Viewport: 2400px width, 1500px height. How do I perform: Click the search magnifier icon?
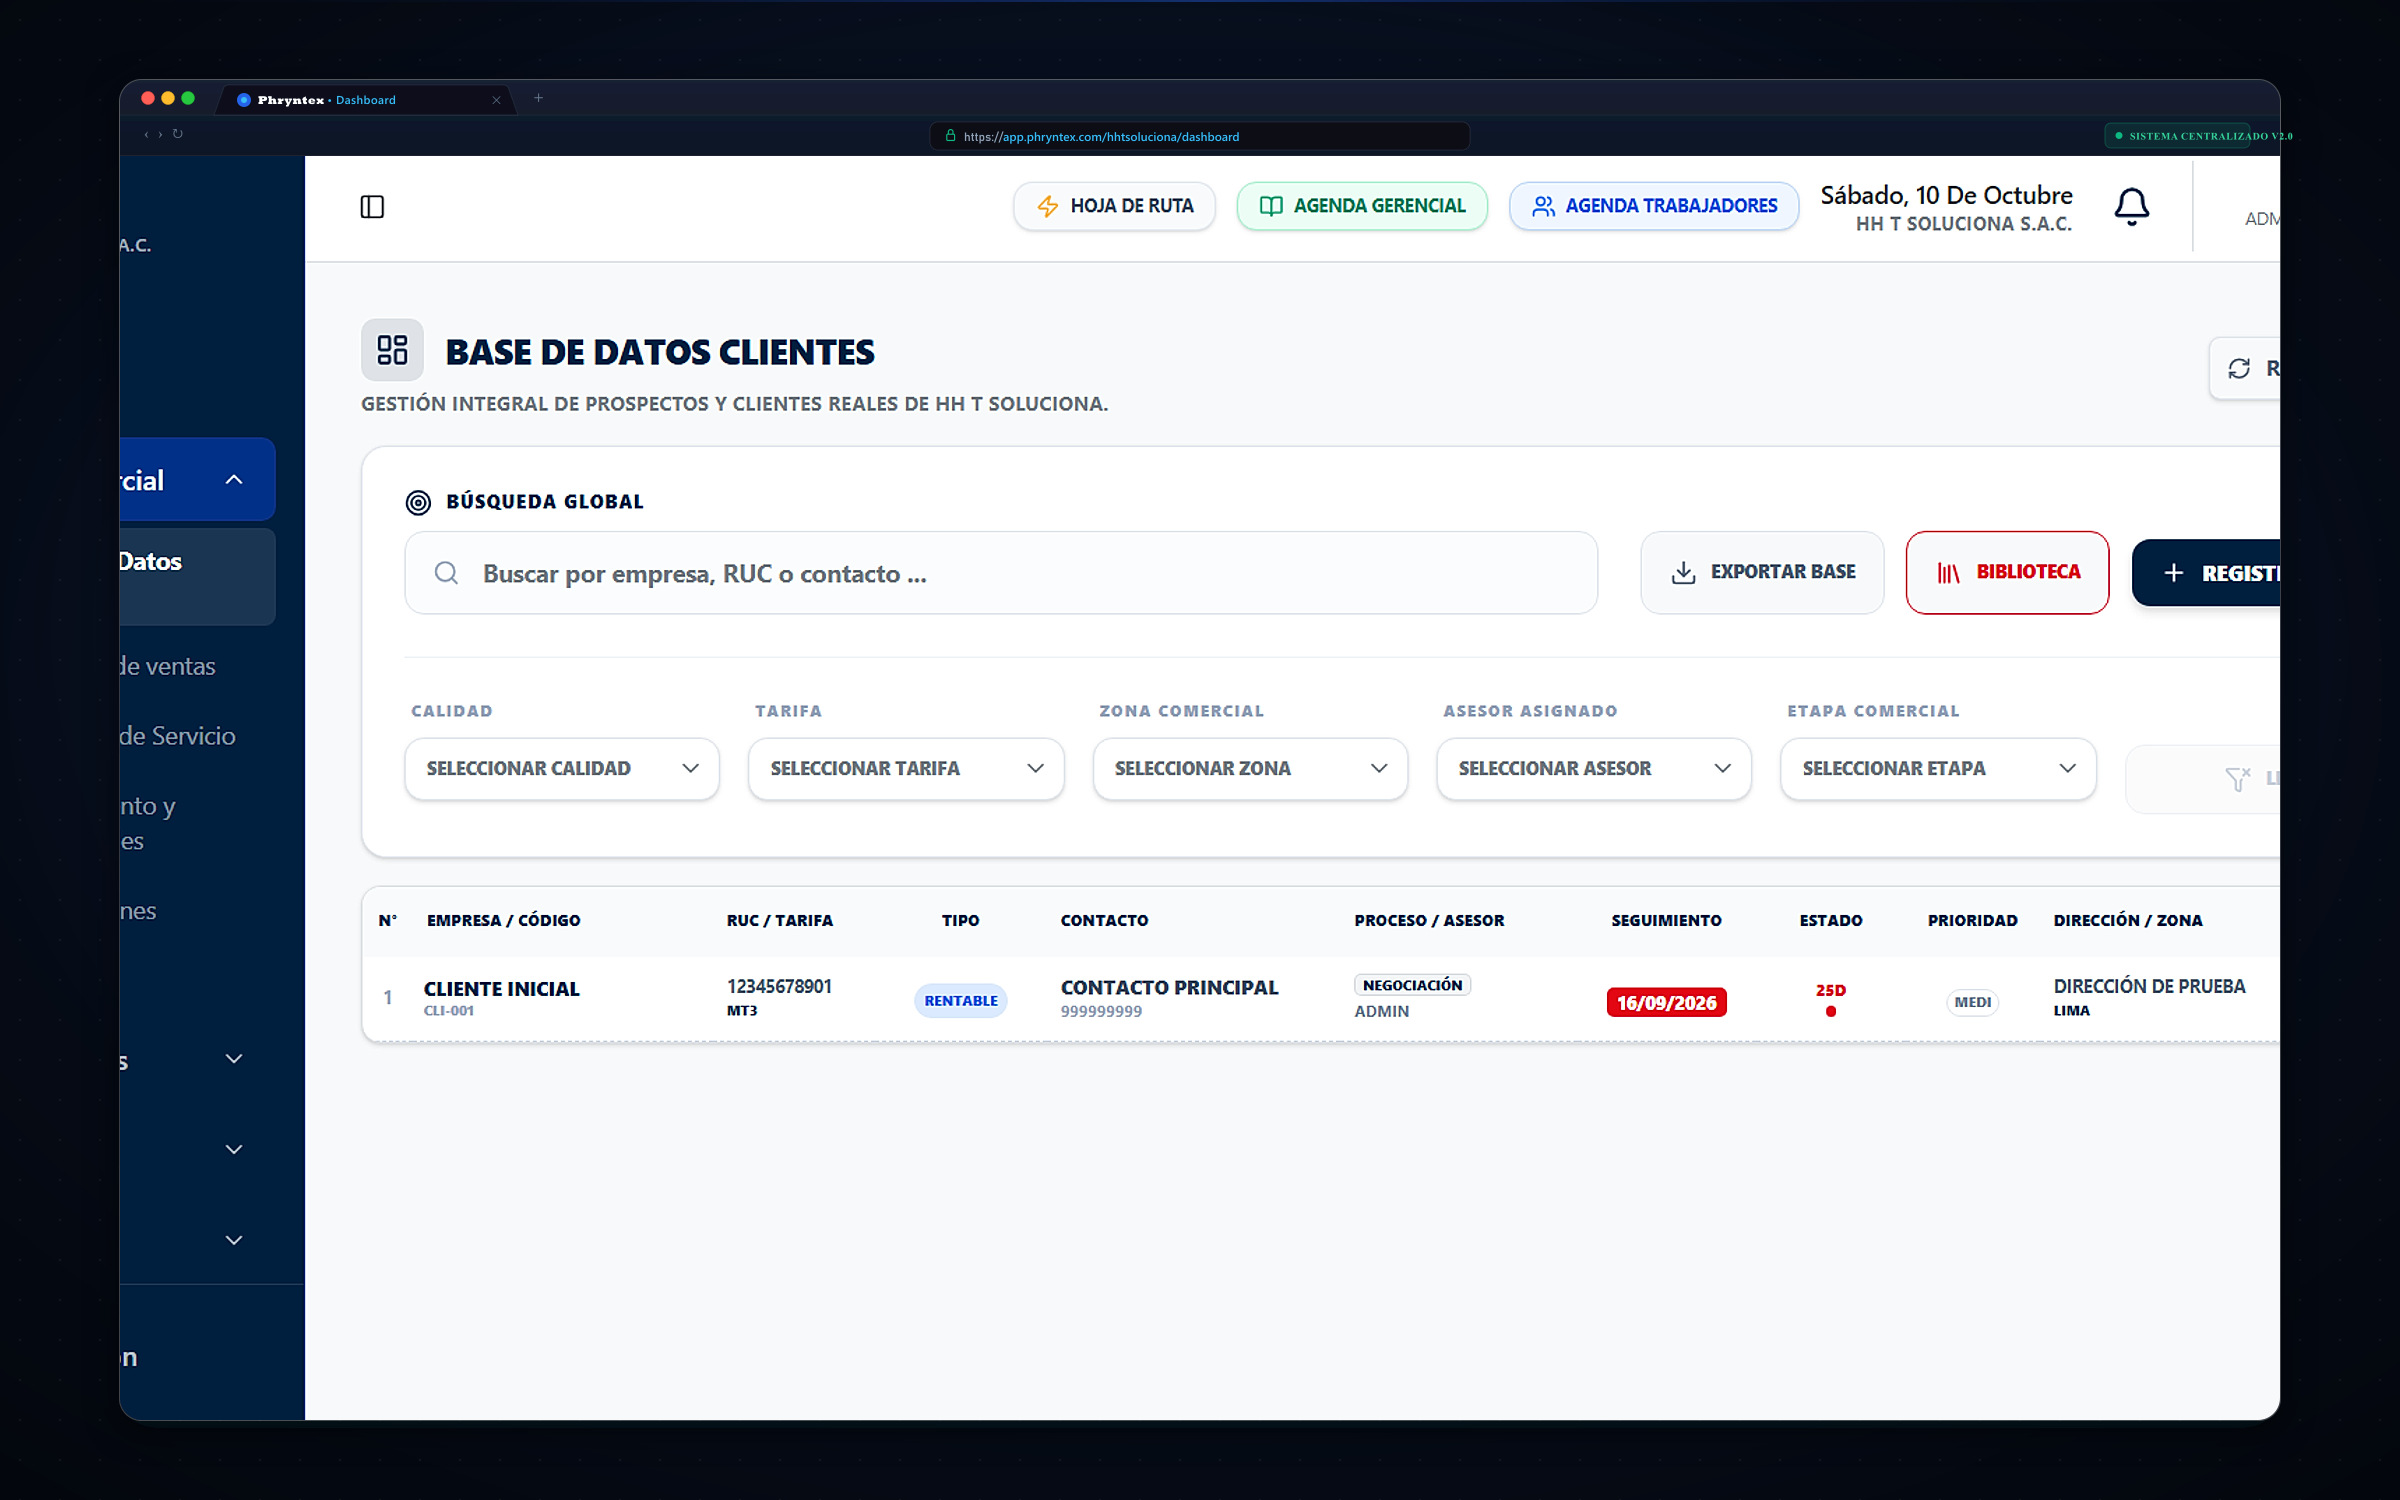446,573
